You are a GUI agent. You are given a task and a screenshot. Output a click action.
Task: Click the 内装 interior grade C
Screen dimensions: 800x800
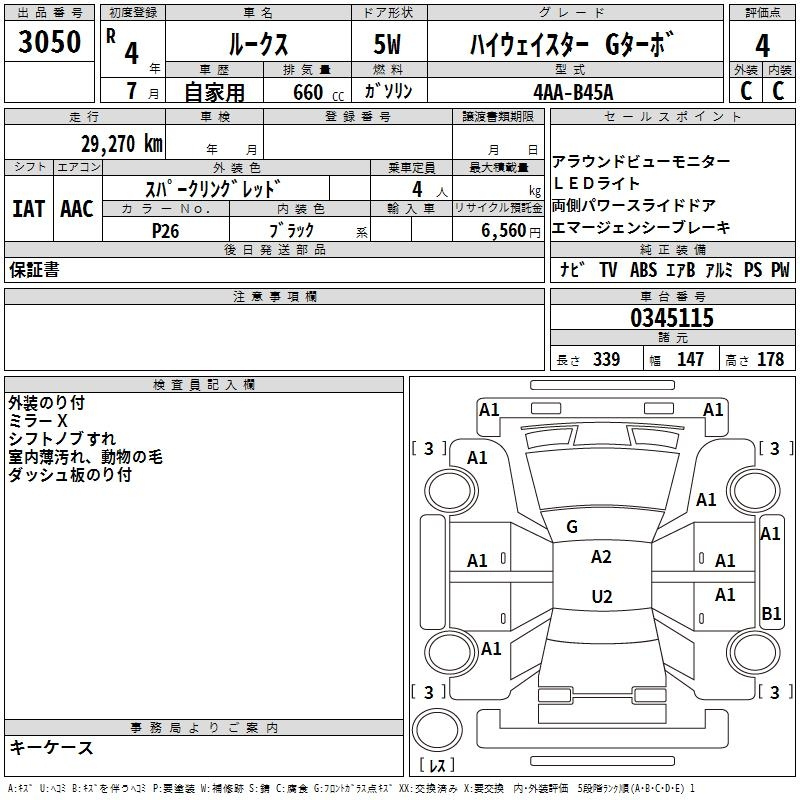778,91
